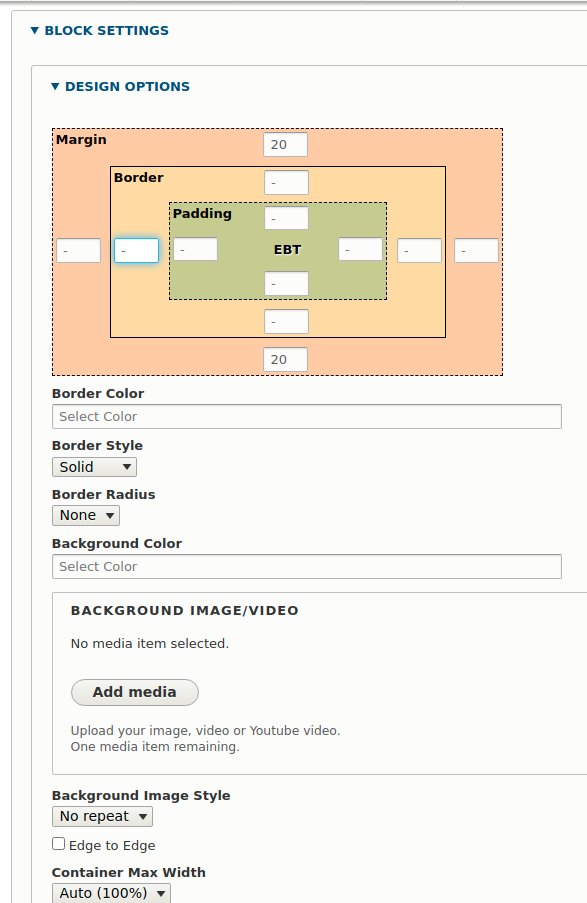This screenshot has height=903, width=587.
Task: Open the Border Radius dropdown
Action: pyautogui.click(x=86, y=515)
